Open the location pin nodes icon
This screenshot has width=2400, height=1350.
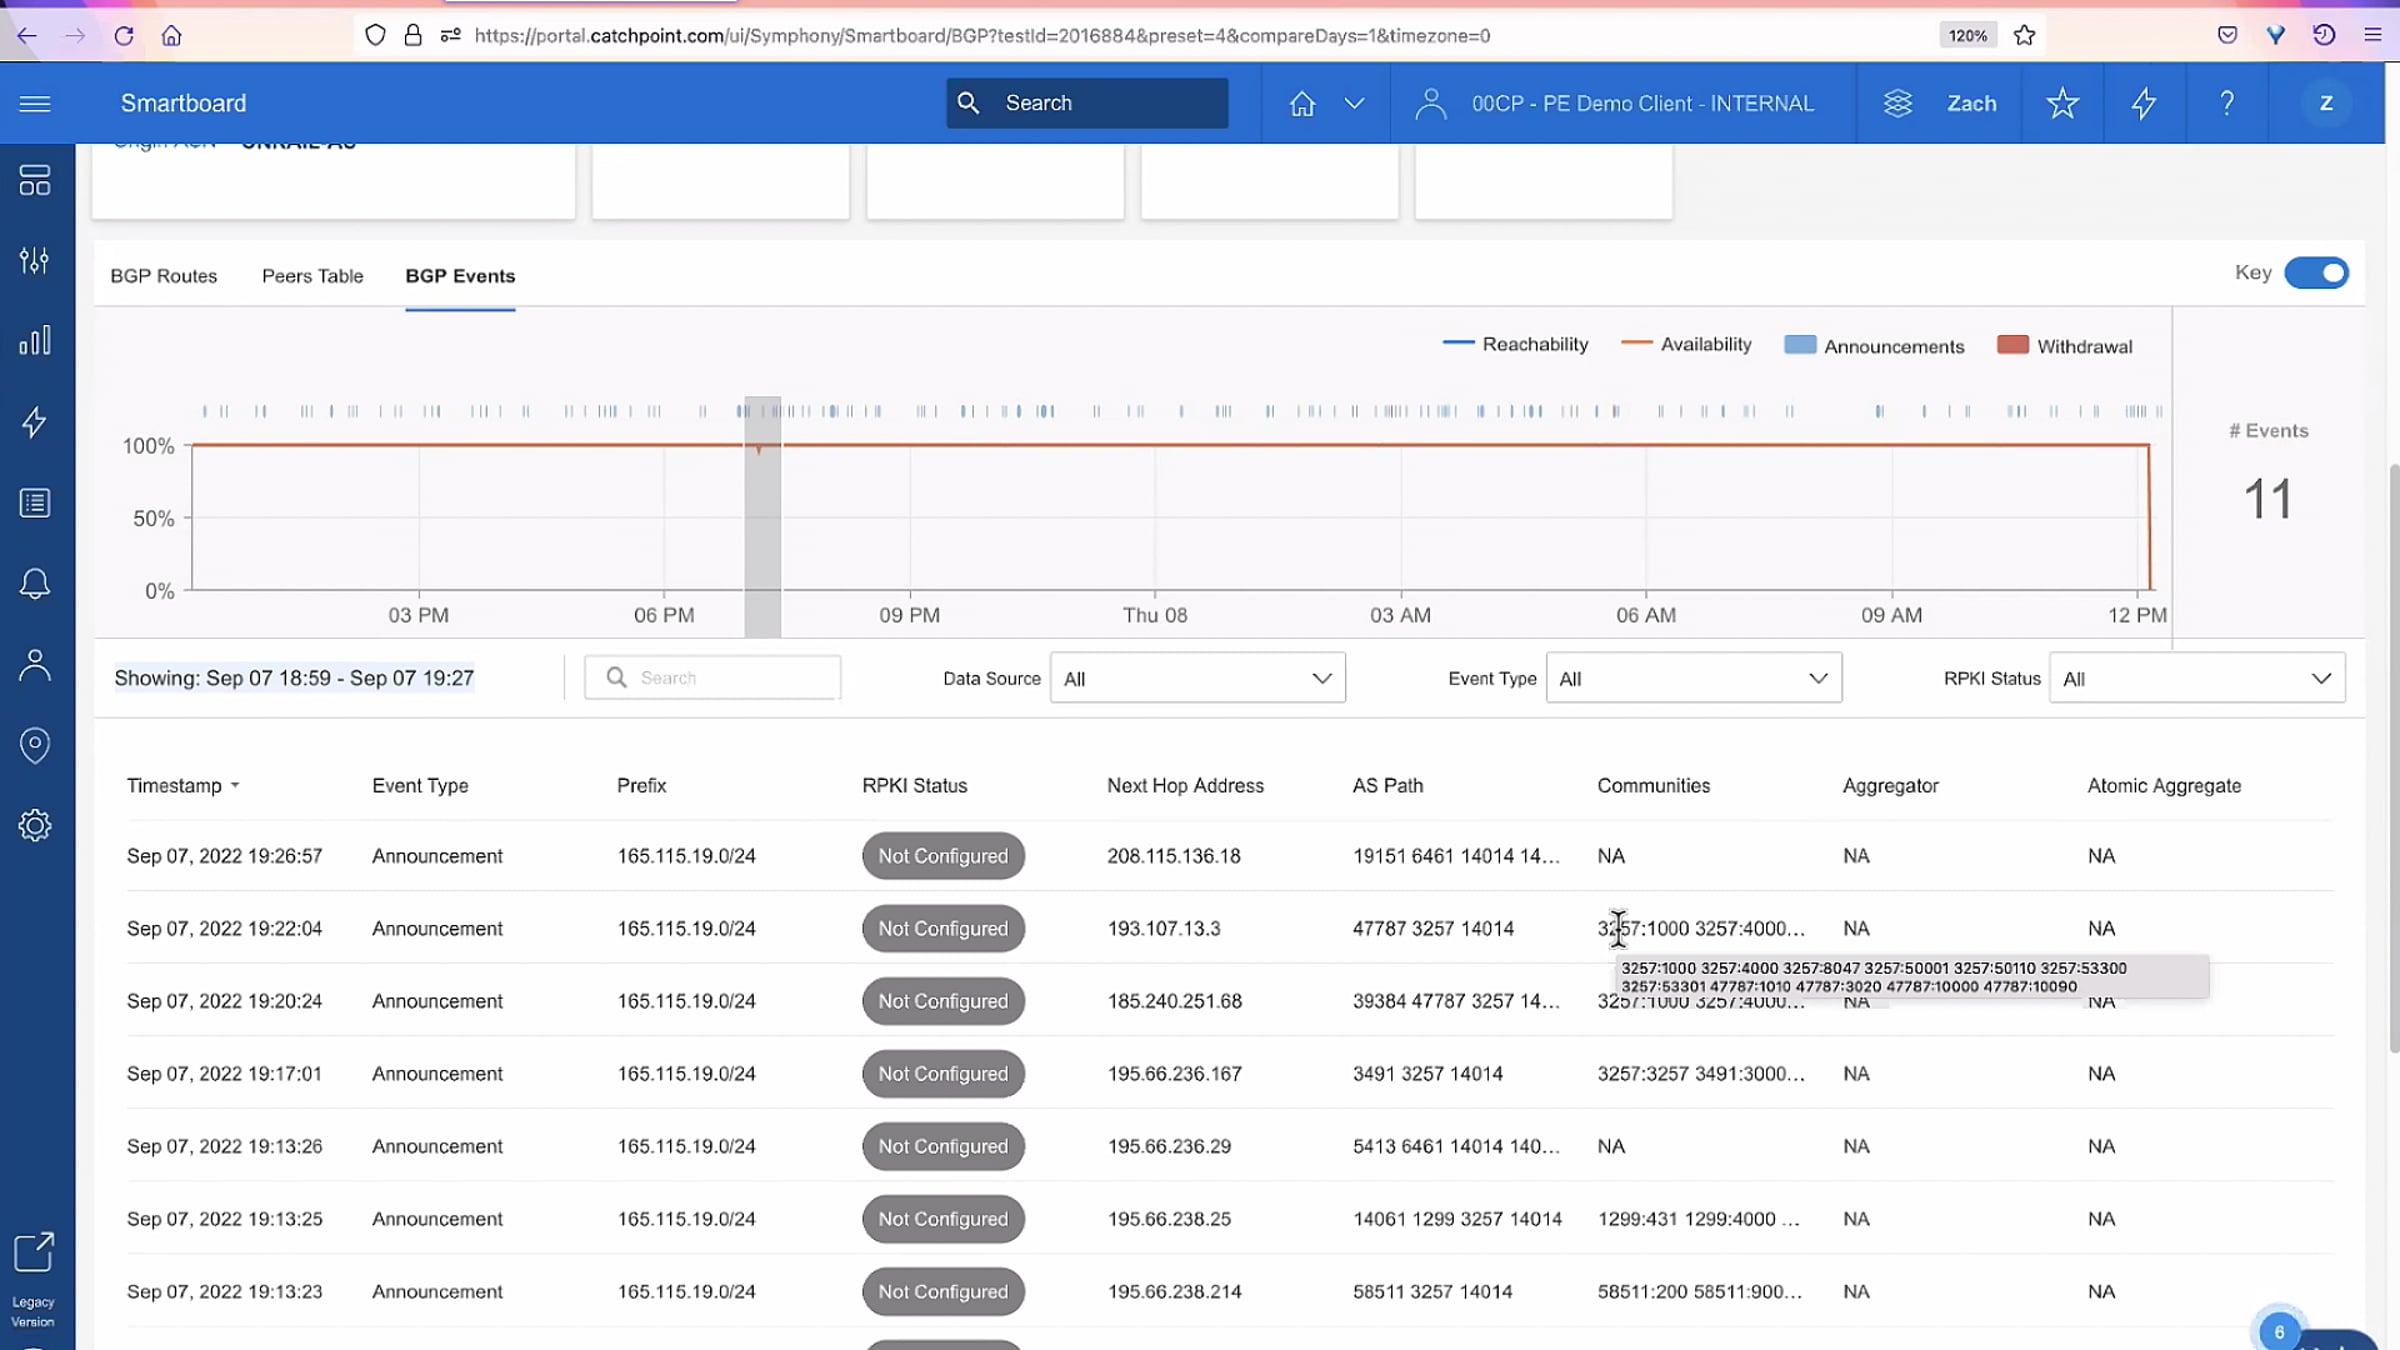pyautogui.click(x=35, y=745)
